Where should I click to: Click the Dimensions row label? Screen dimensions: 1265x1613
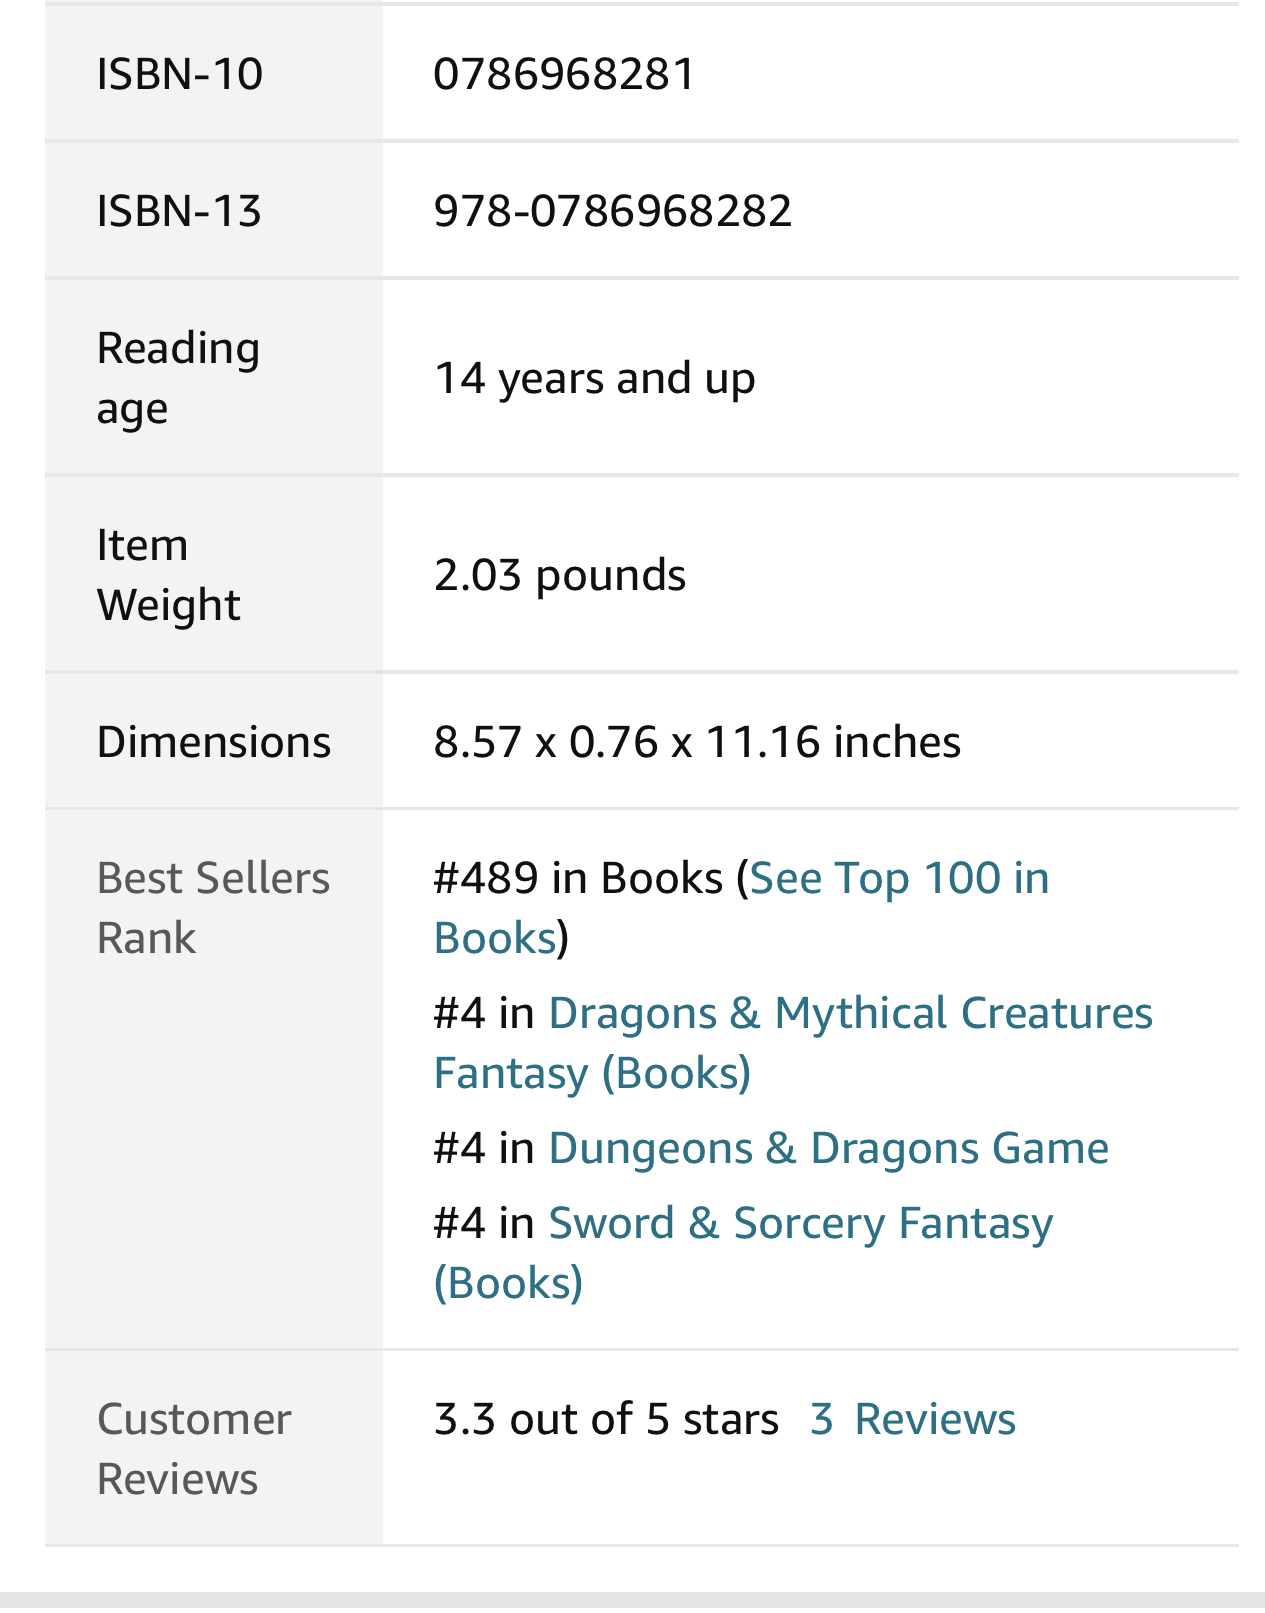pos(213,743)
